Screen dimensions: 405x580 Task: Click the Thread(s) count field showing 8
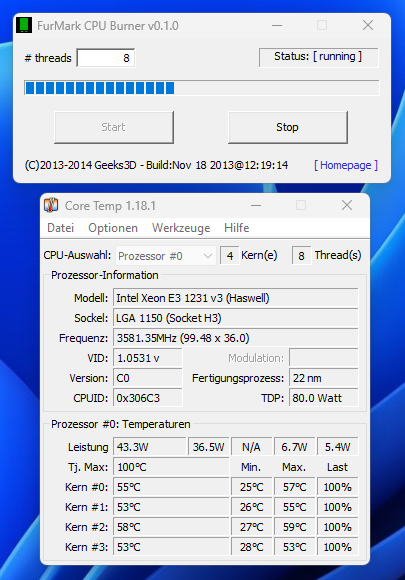pyautogui.click(x=301, y=256)
